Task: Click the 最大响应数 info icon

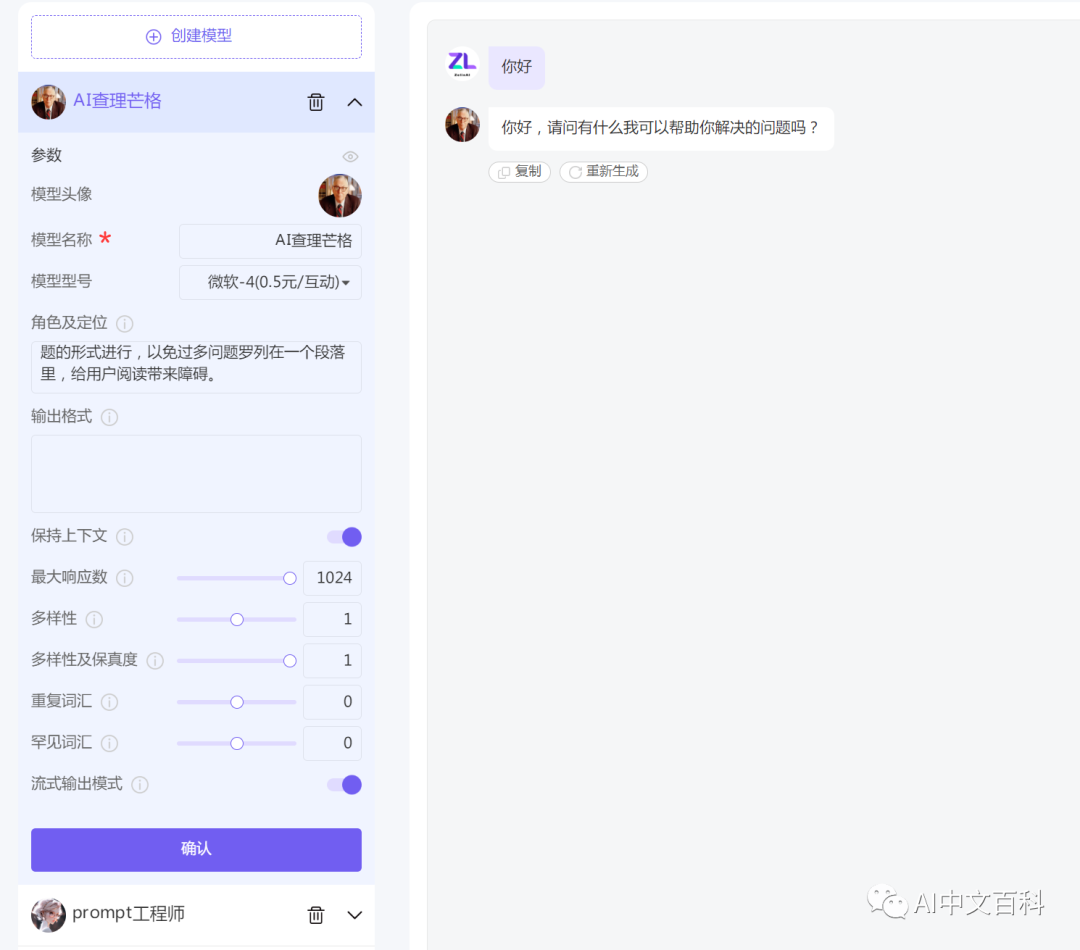Action: 124,578
